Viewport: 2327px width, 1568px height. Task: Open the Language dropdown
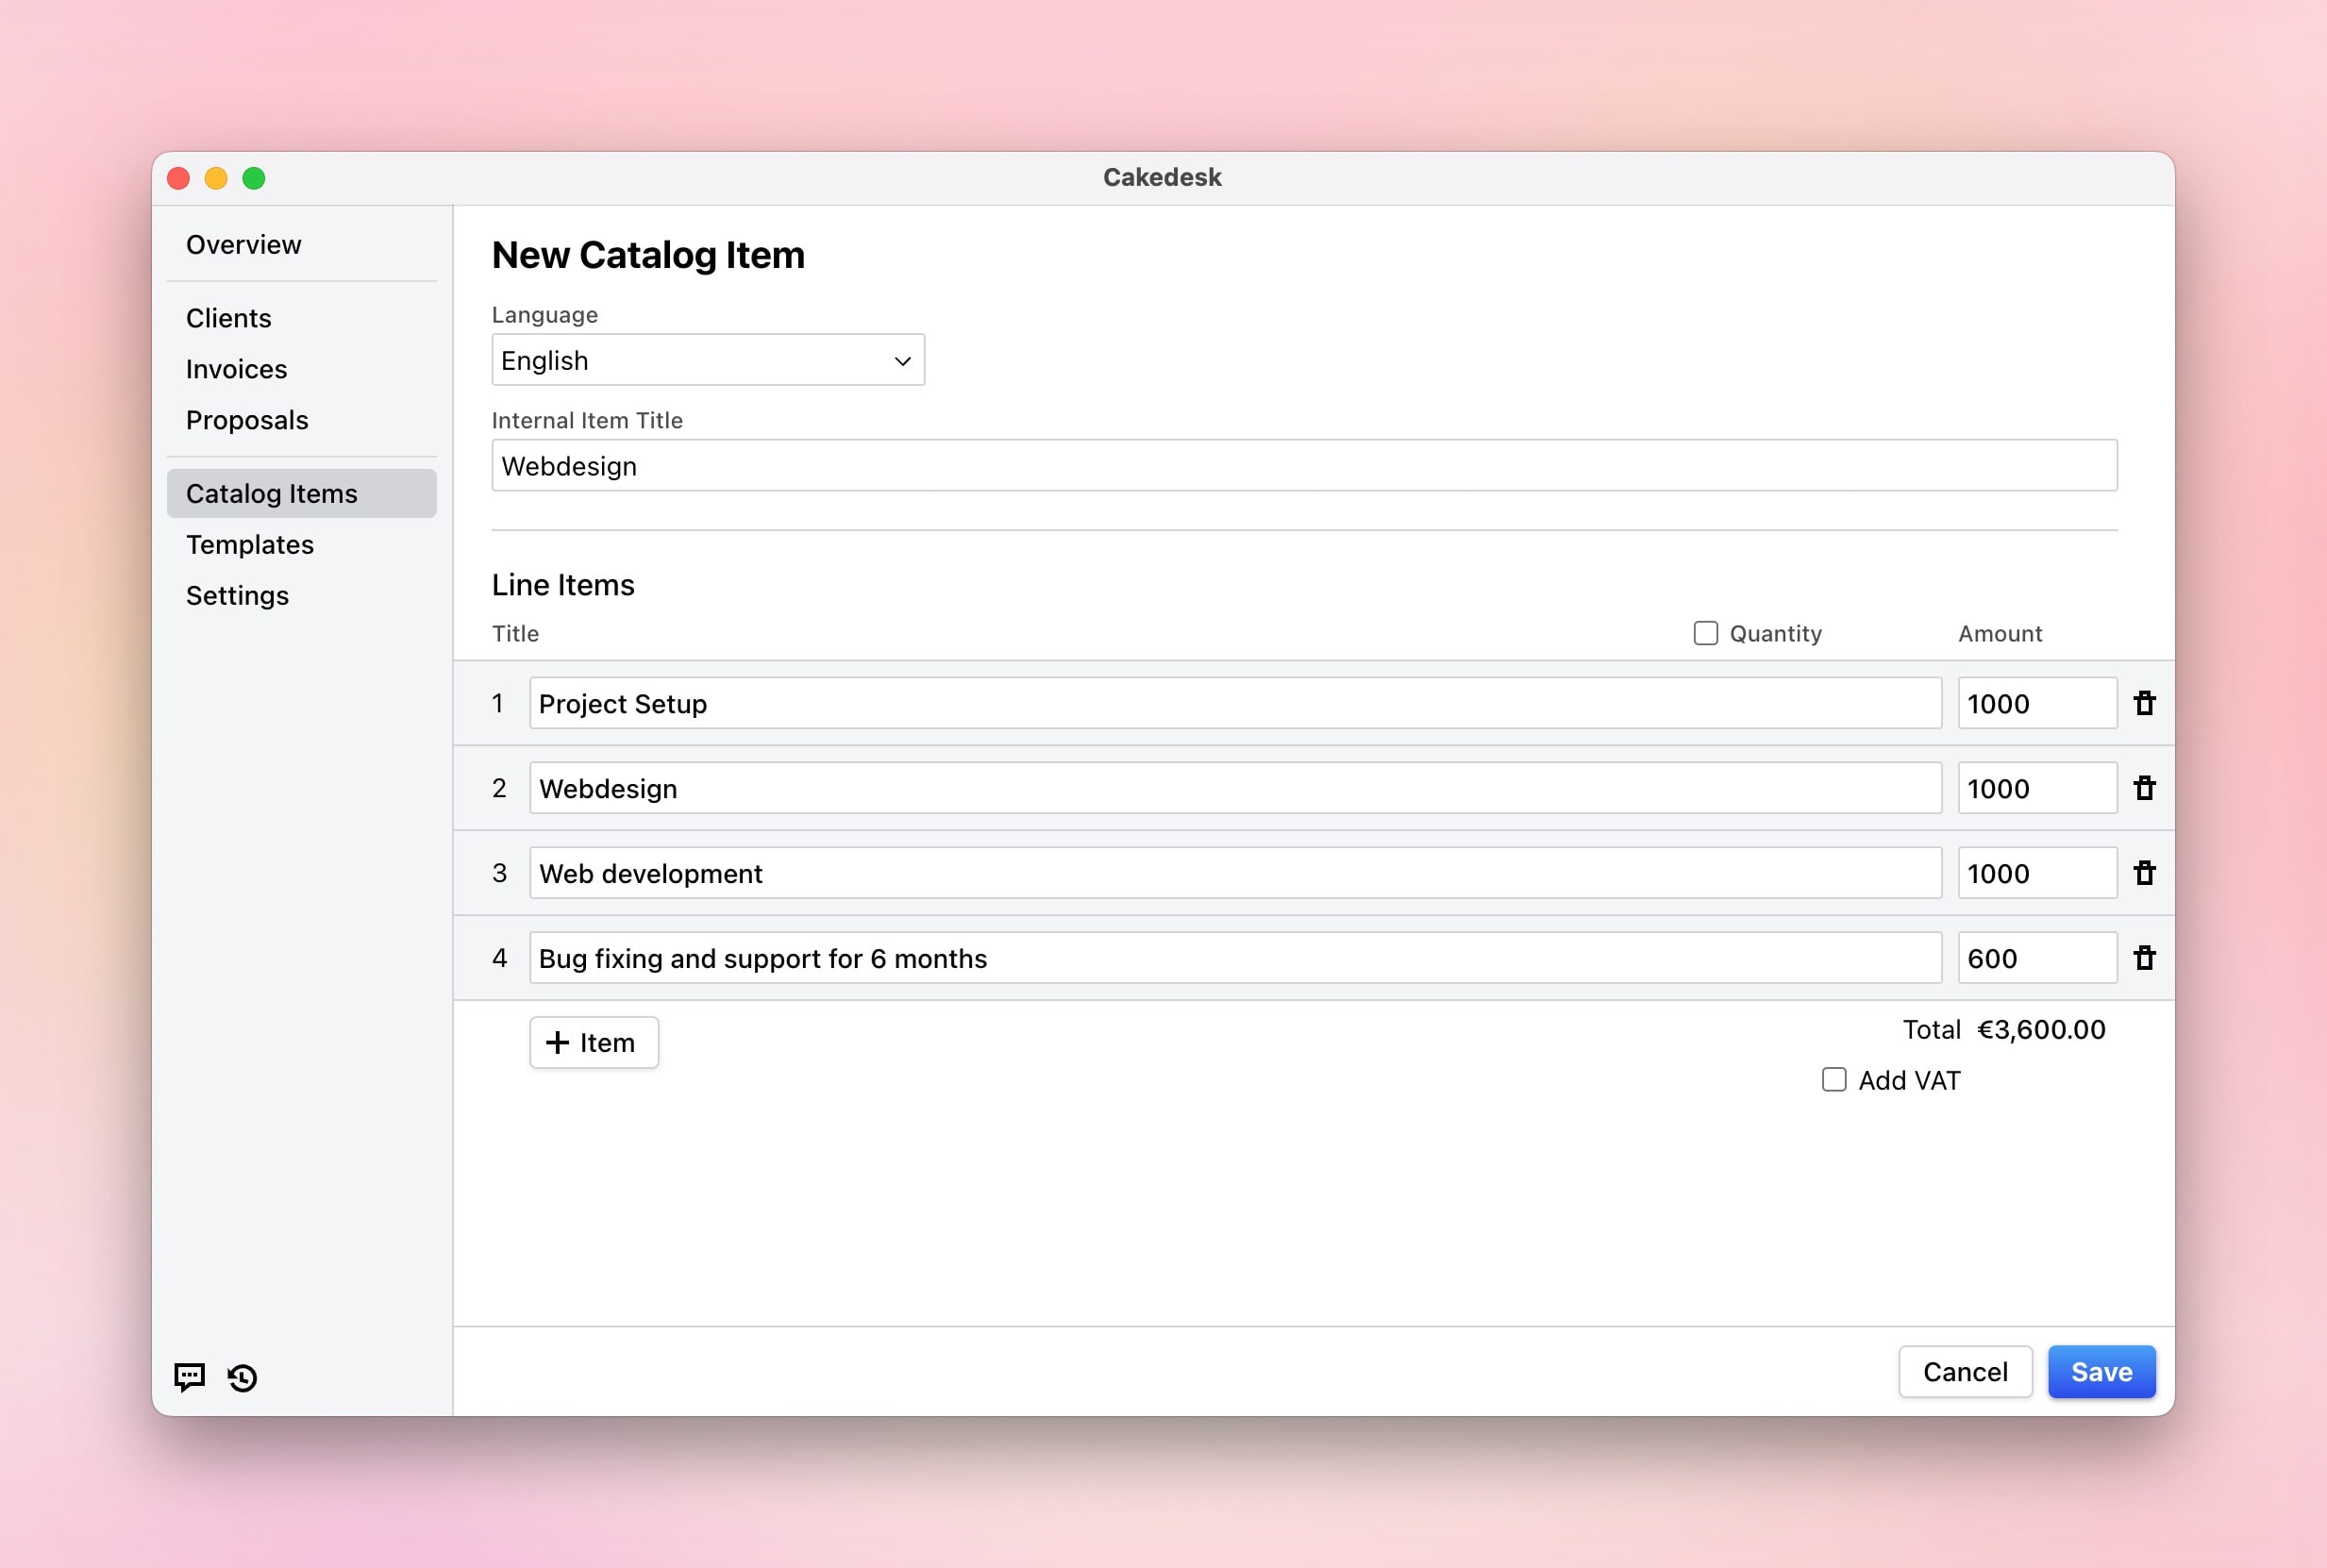click(x=707, y=360)
